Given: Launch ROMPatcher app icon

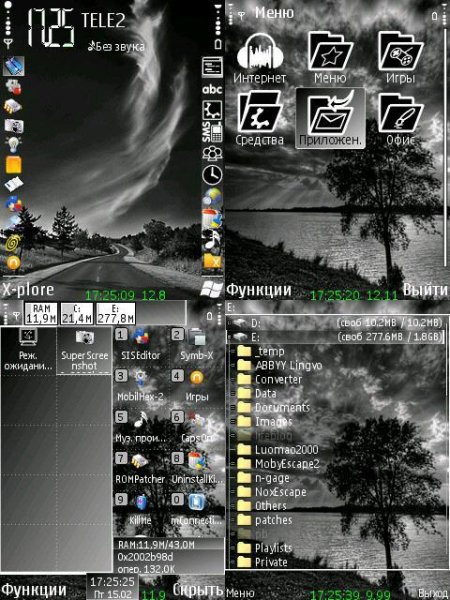Looking at the screenshot, I should pos(140,468).
